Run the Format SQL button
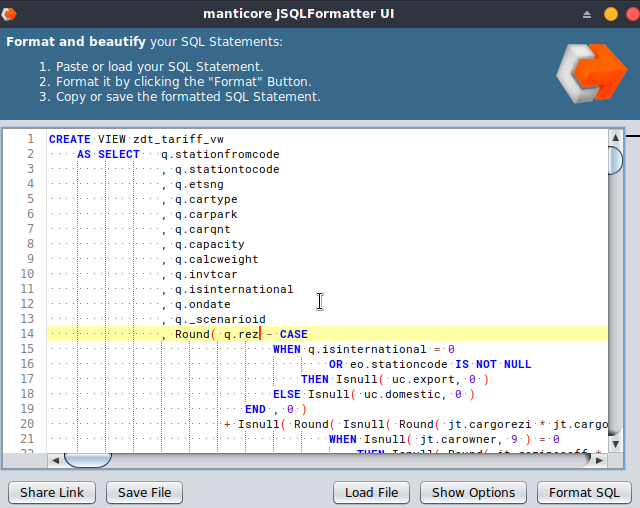Screen dimensions: 640x508 [x=584, y=492]
